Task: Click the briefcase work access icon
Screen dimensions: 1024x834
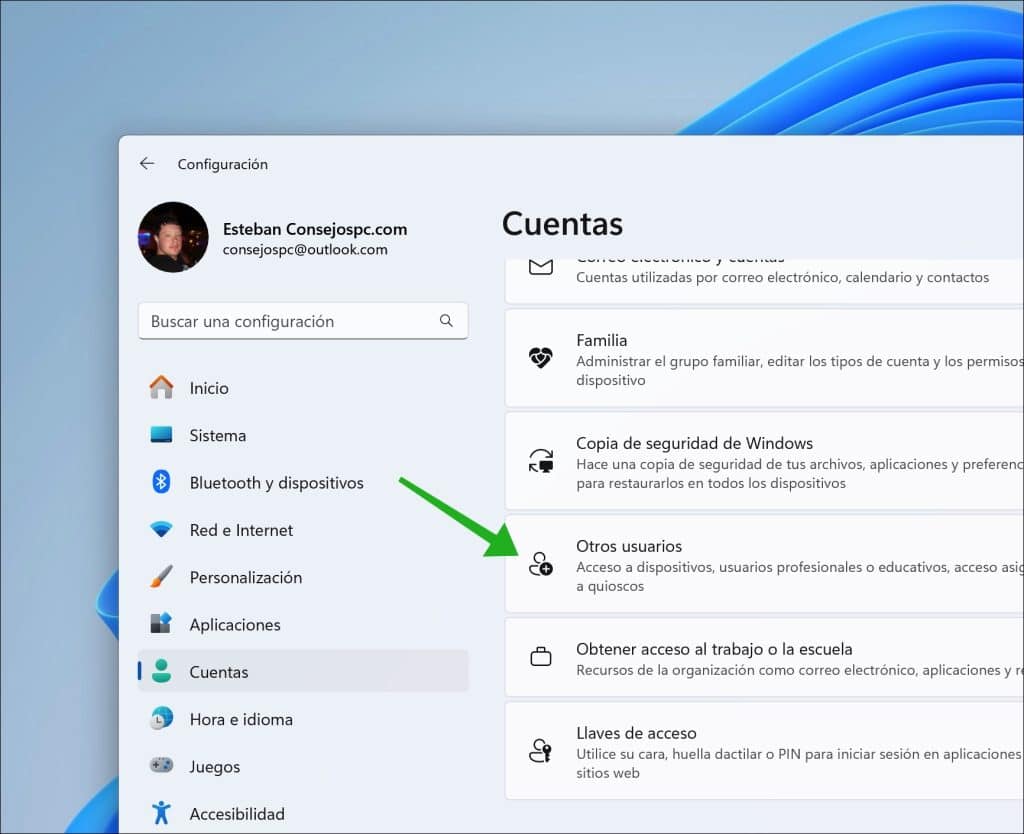Action: coord(541,656)
